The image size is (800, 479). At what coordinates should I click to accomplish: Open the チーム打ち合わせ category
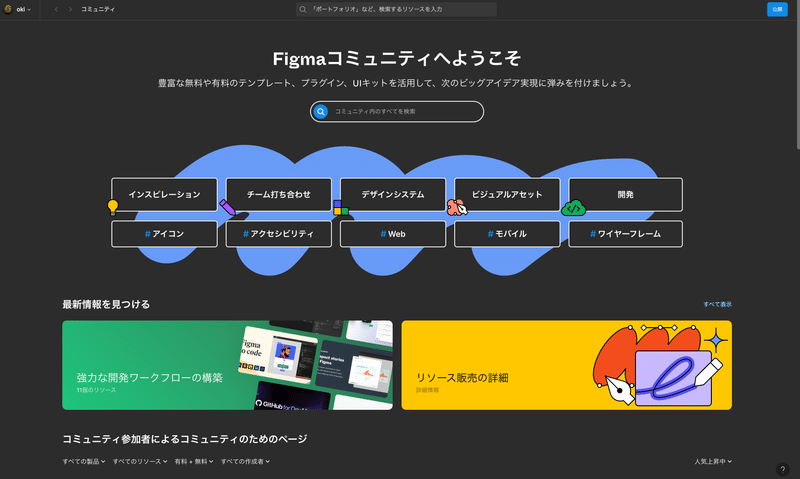279,194
